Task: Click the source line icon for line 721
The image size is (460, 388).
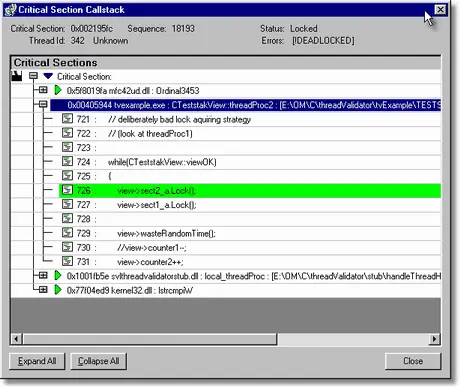Action: [67, 119]
